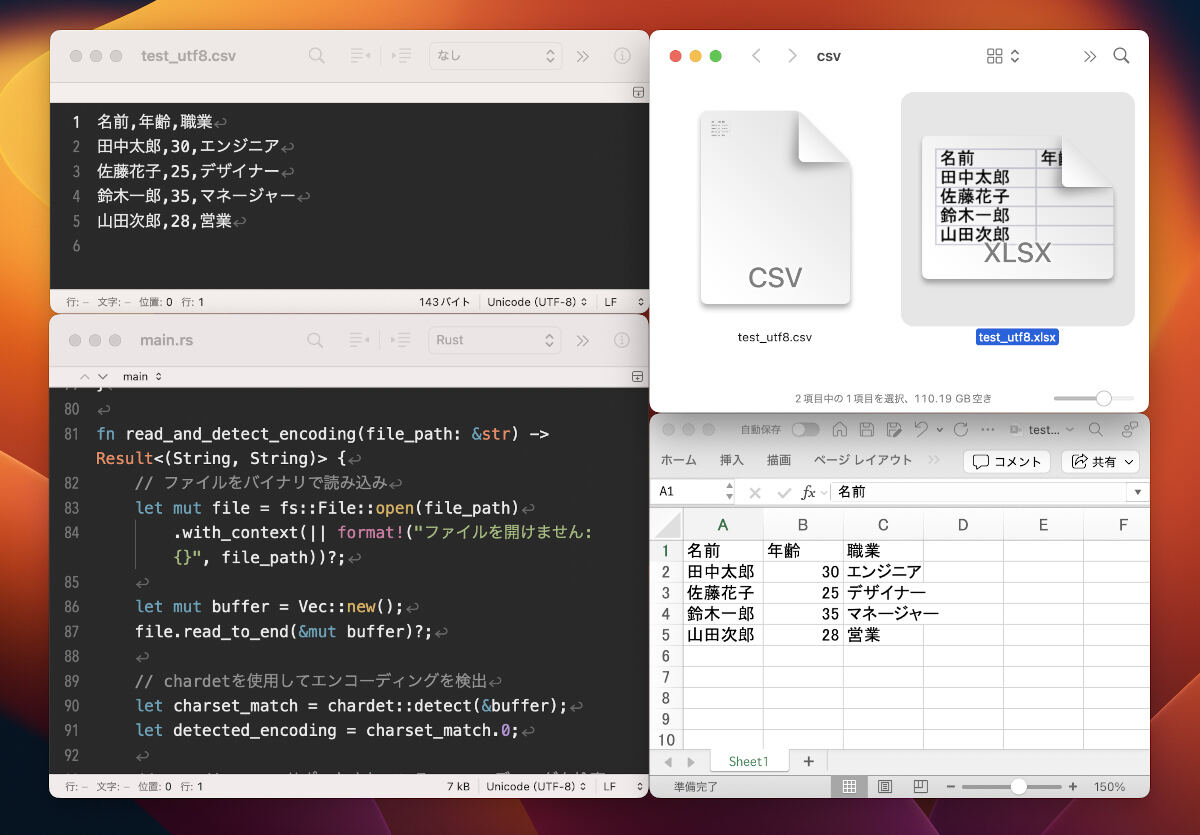Screen dimensions: 1200x835
Task: Click the Search icon in the Excel toolbar
Action: (x=1098, y=429)
